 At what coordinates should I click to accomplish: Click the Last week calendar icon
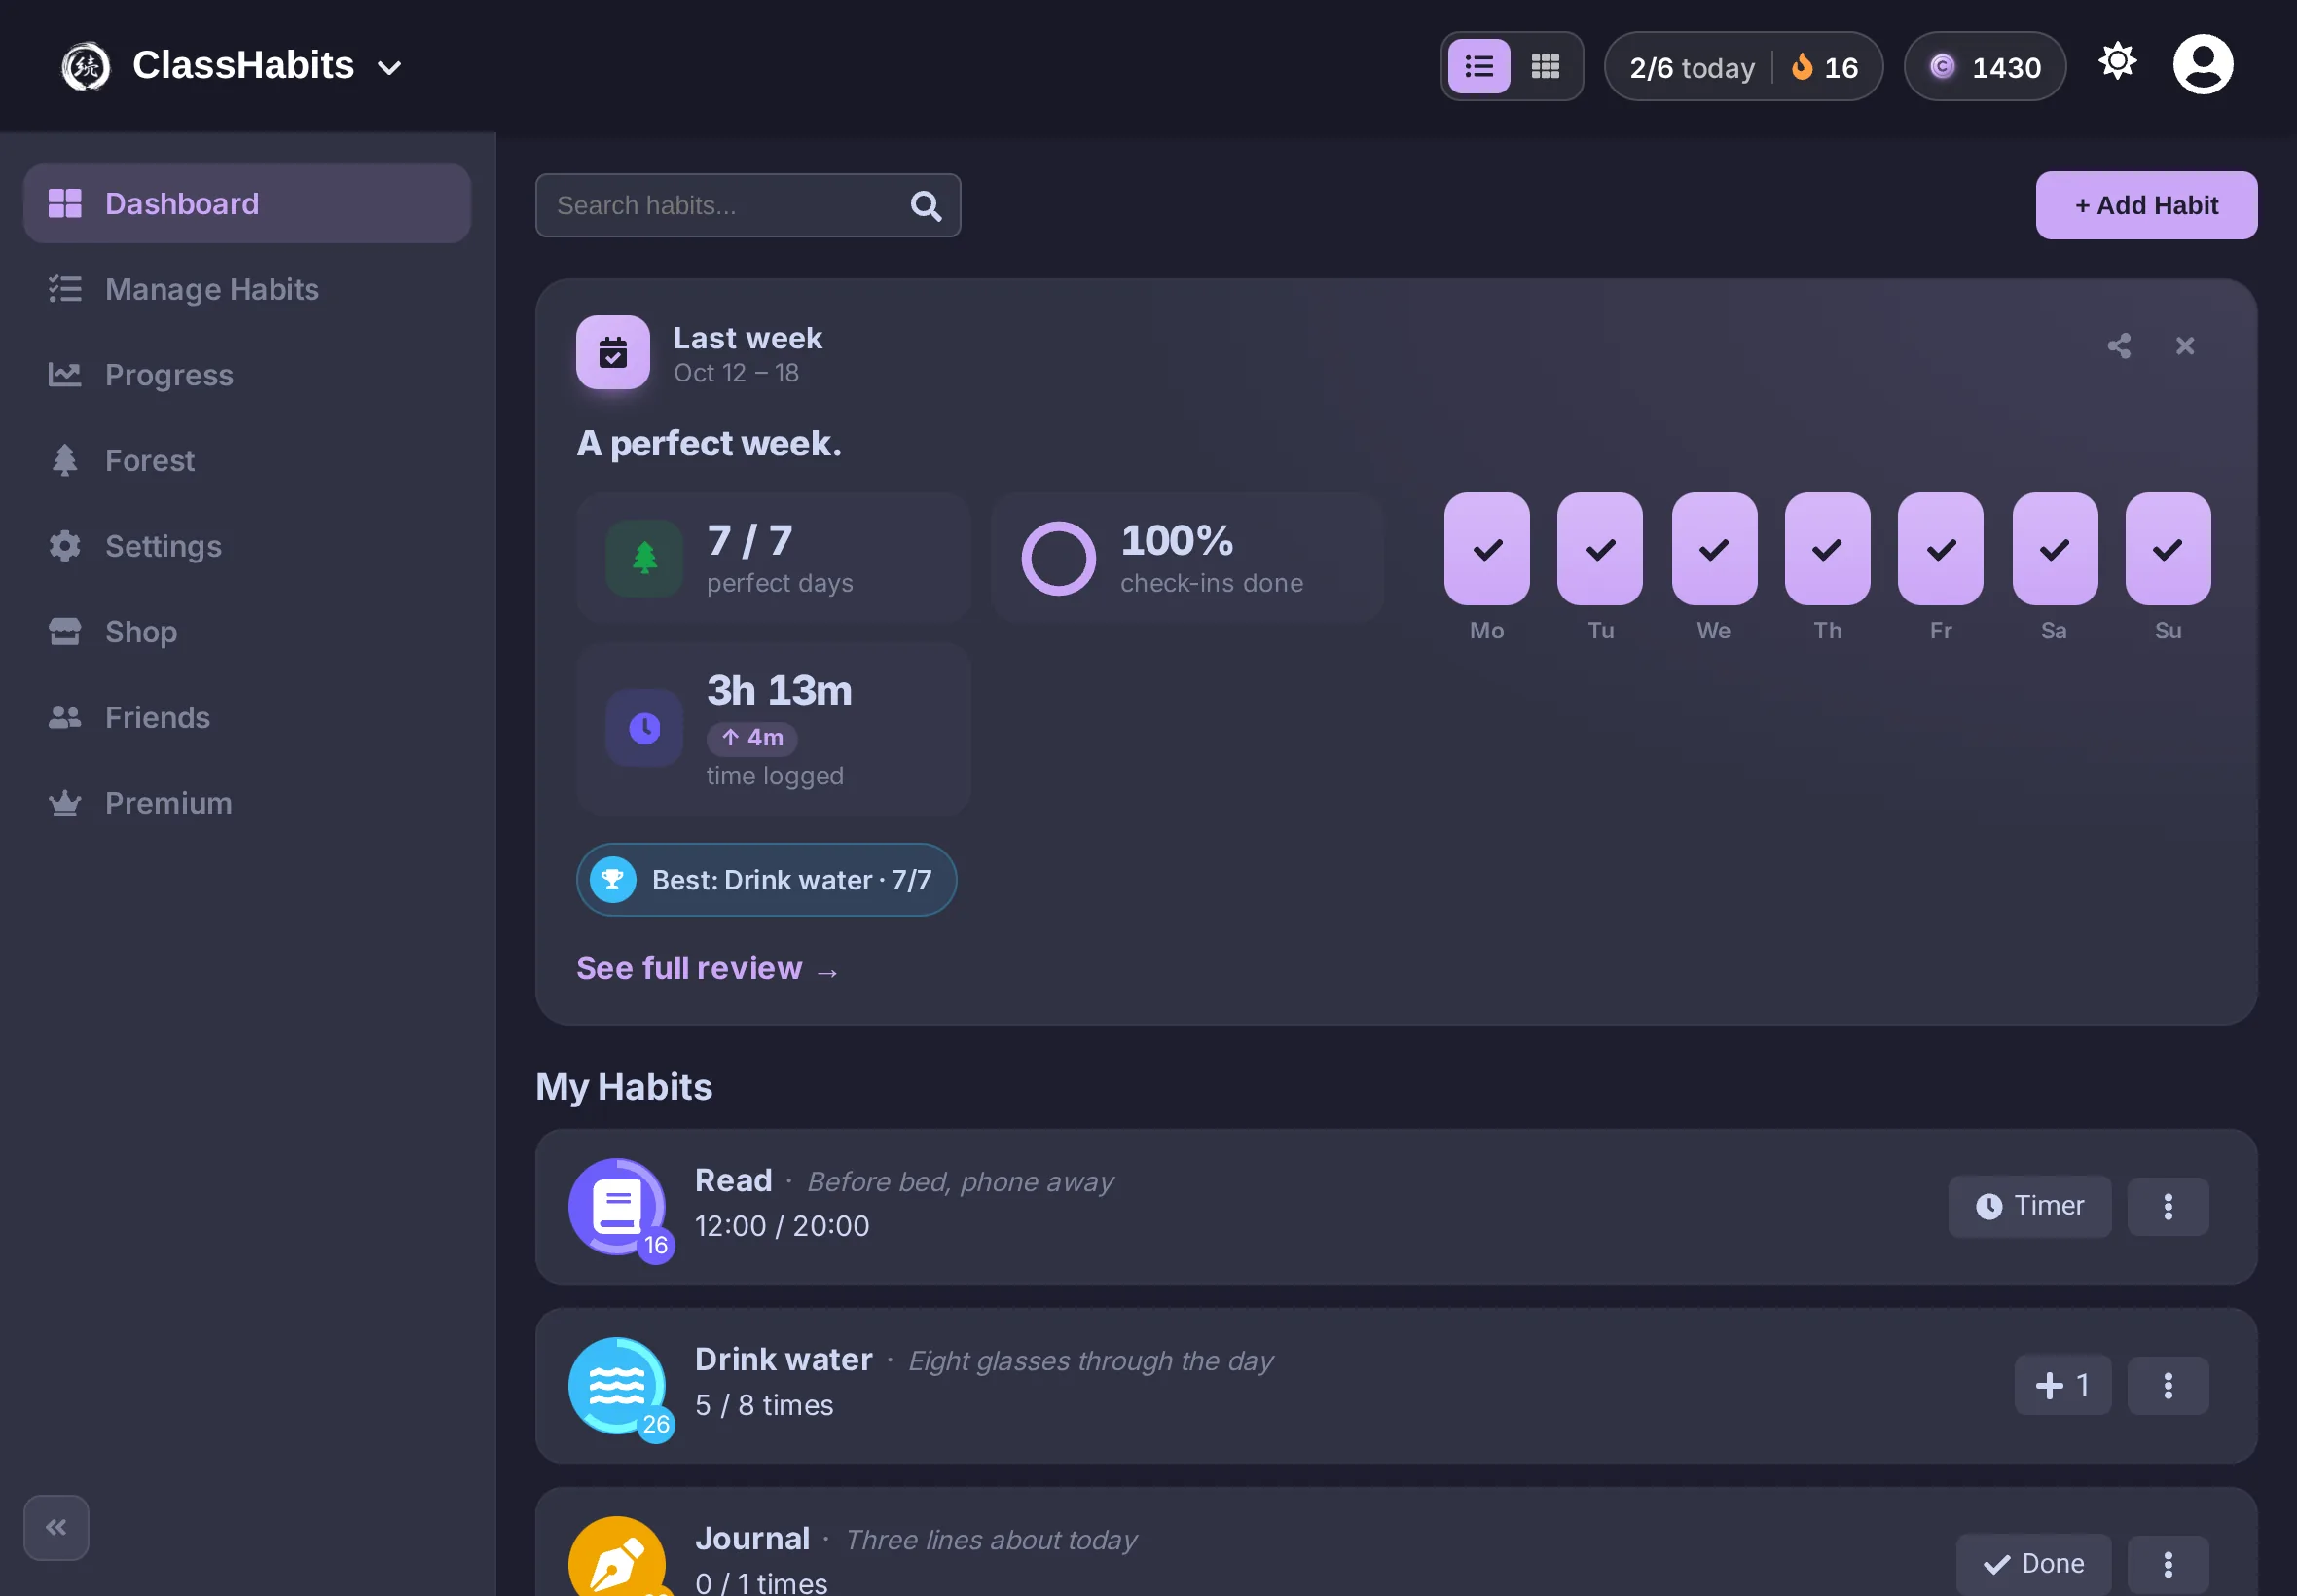pyautogui.click(x=613, y=353)
